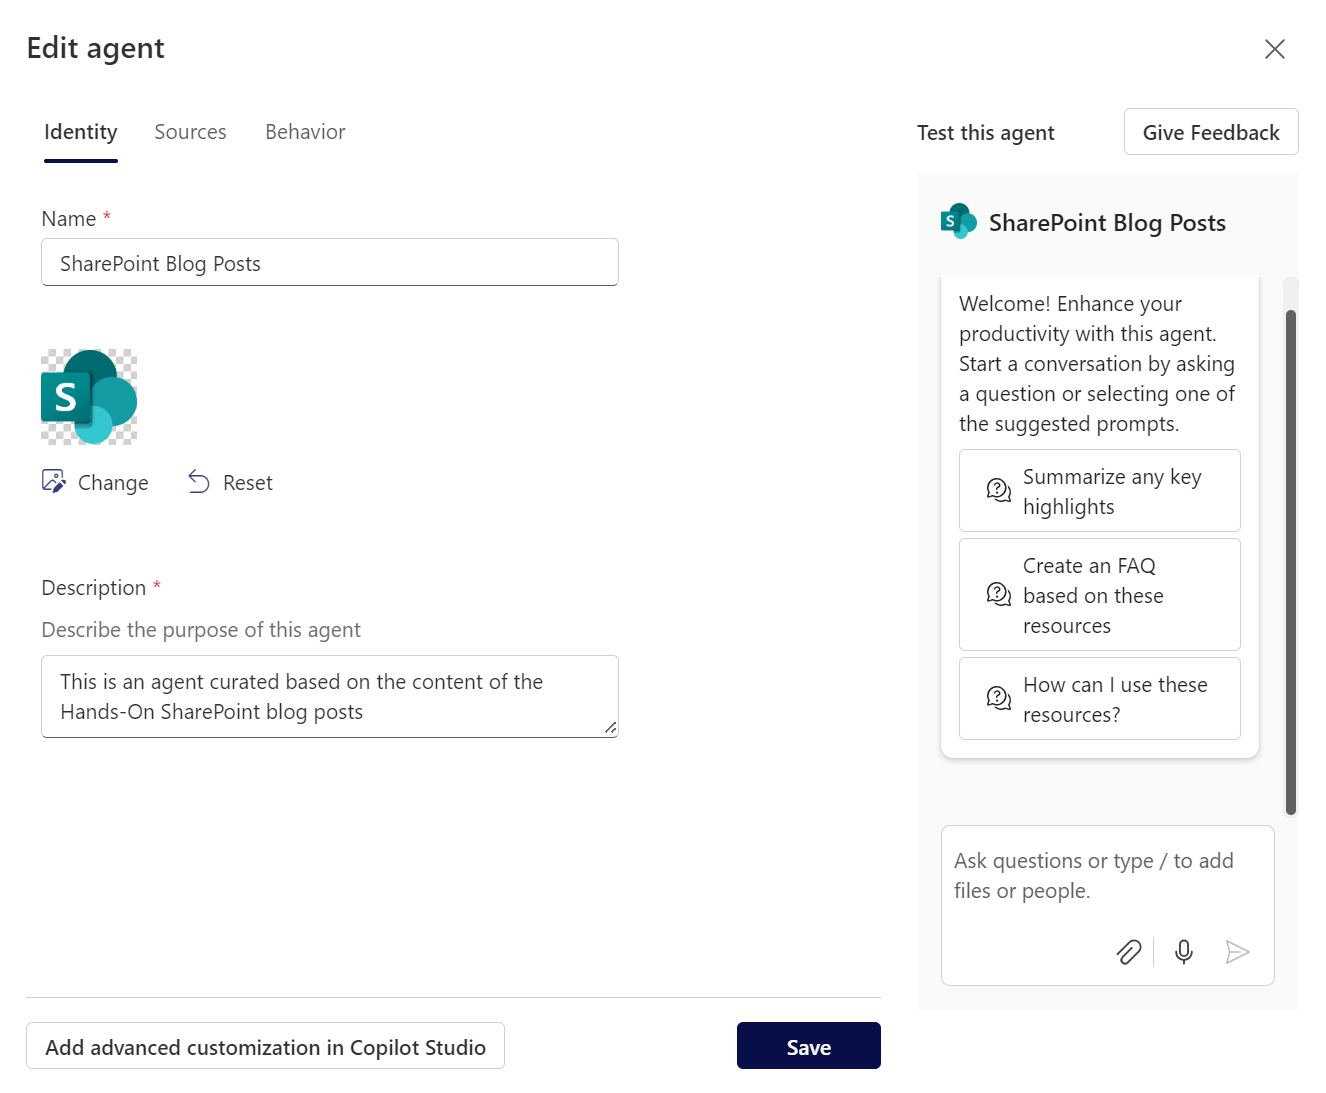Click the microphone dictation icon

1184,952
